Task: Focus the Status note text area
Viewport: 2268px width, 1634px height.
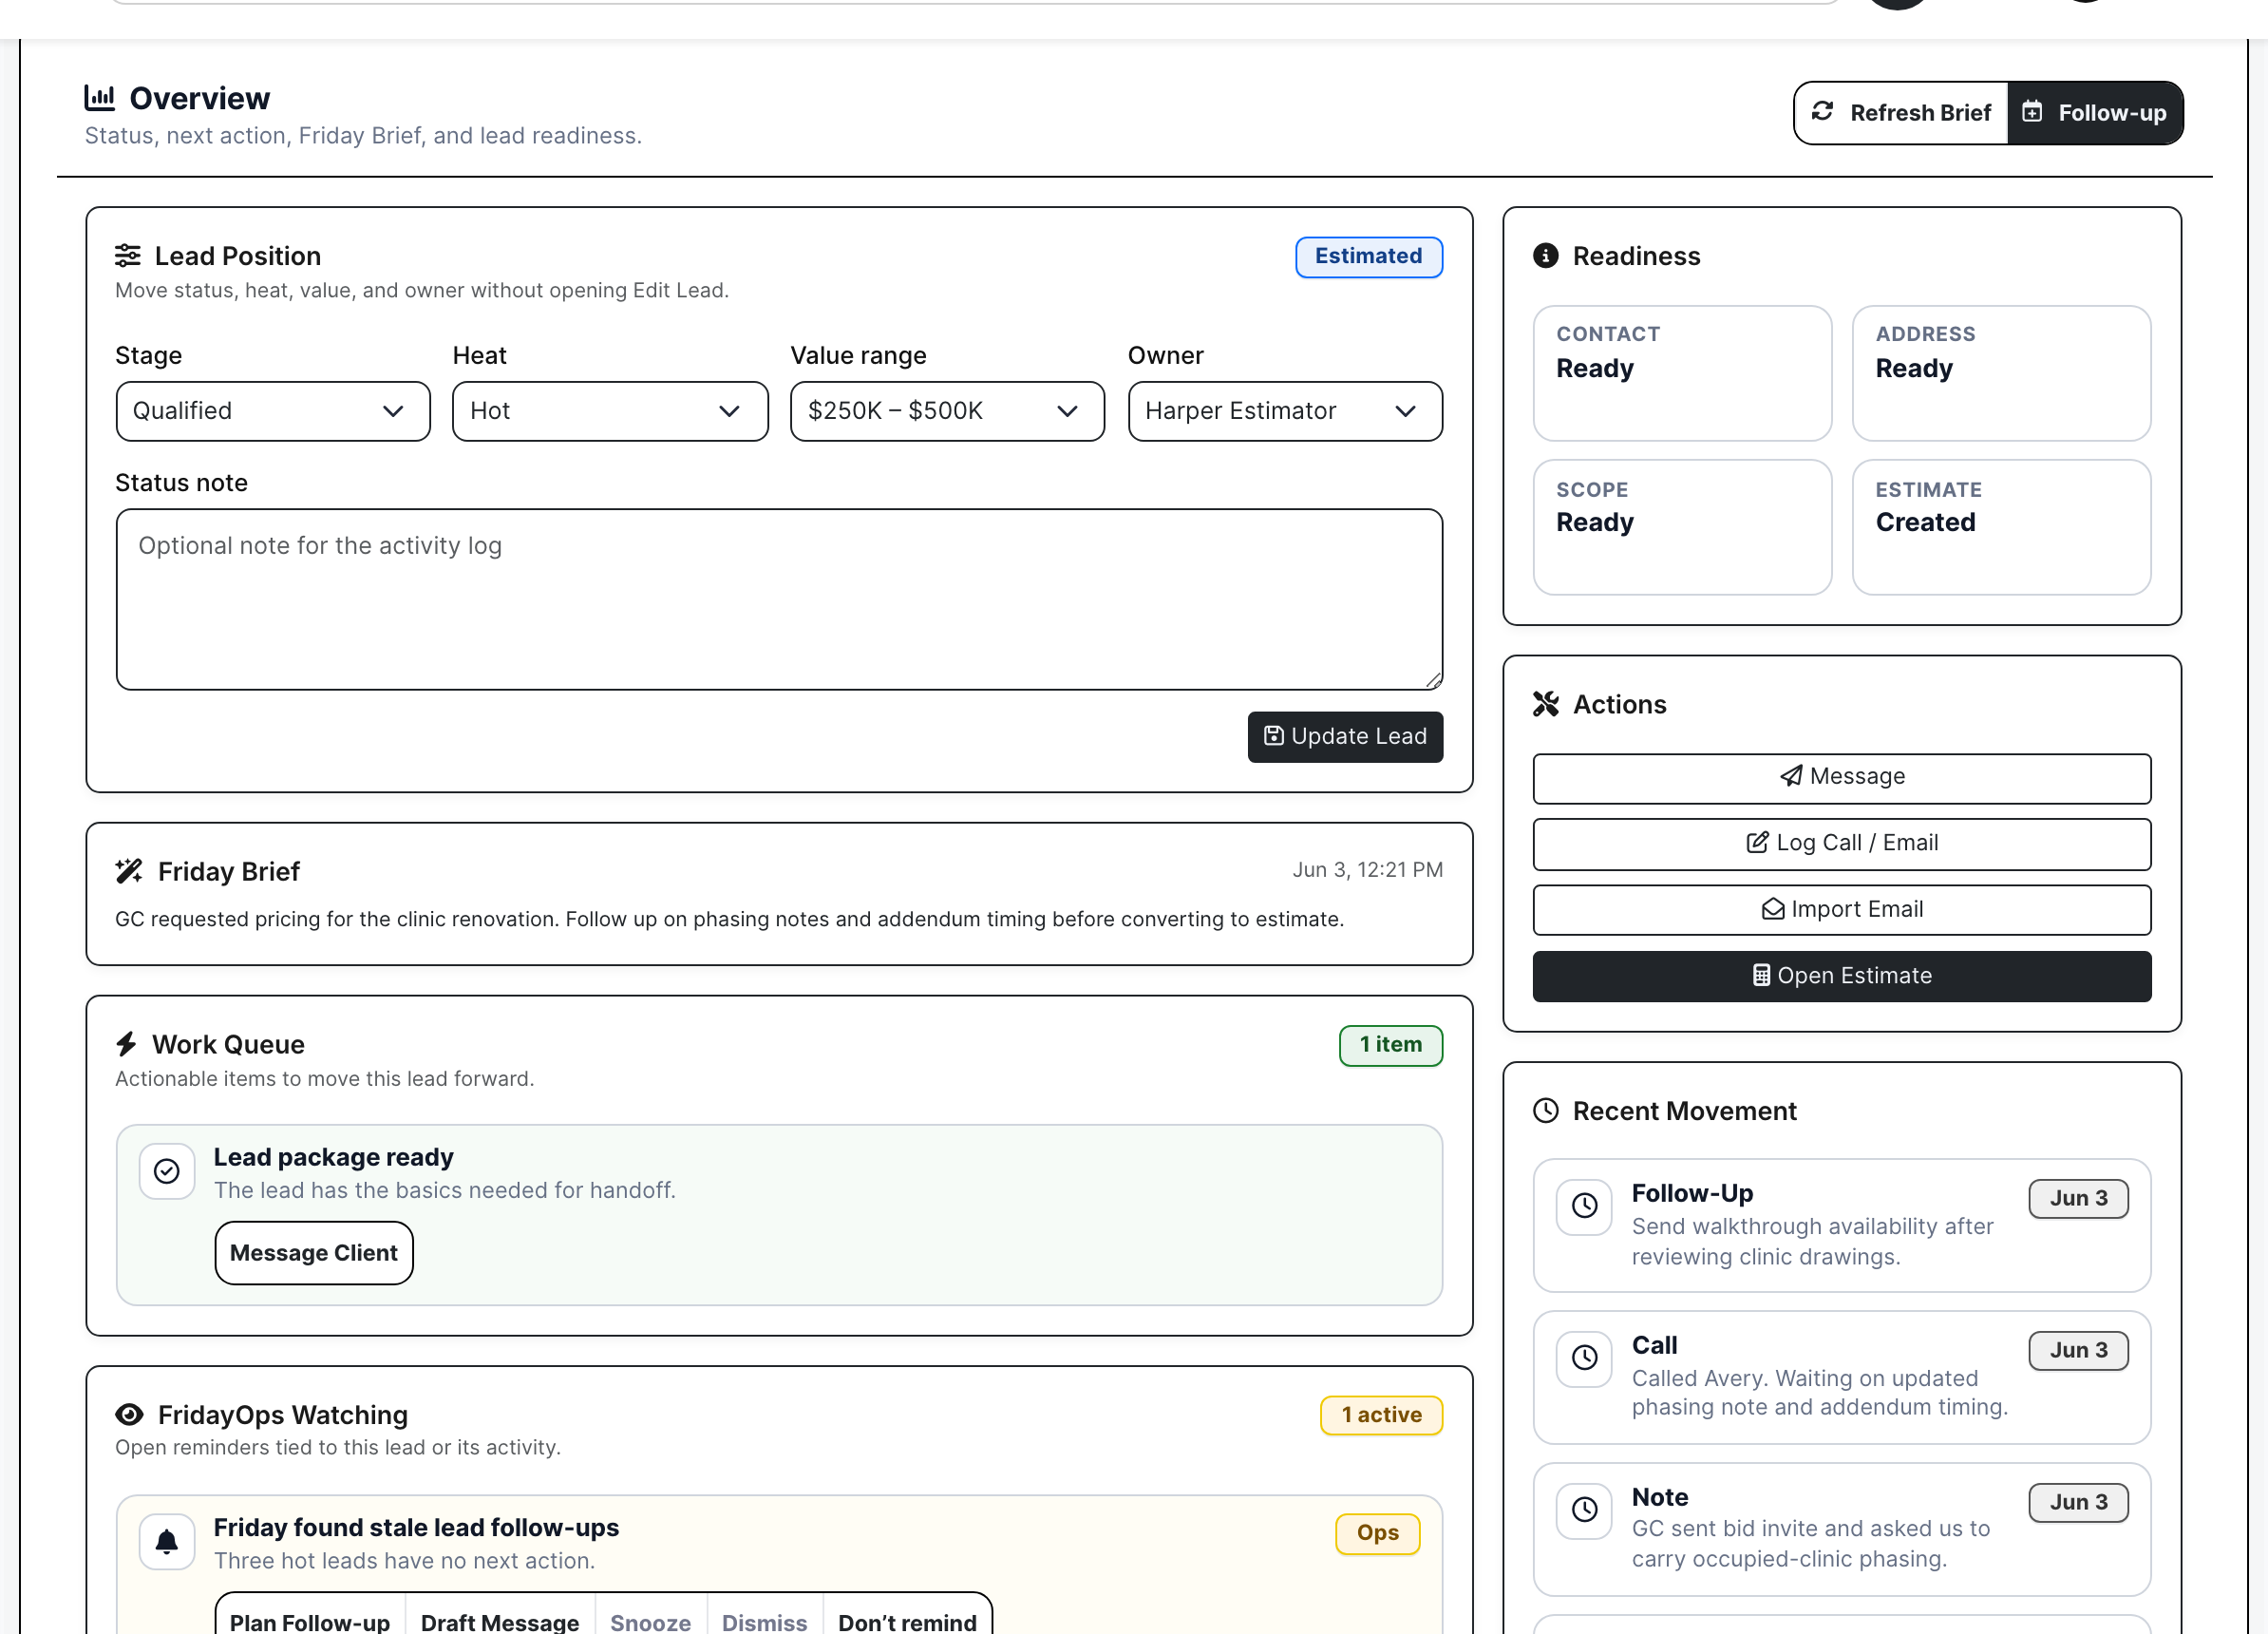Action: point(779,600)
